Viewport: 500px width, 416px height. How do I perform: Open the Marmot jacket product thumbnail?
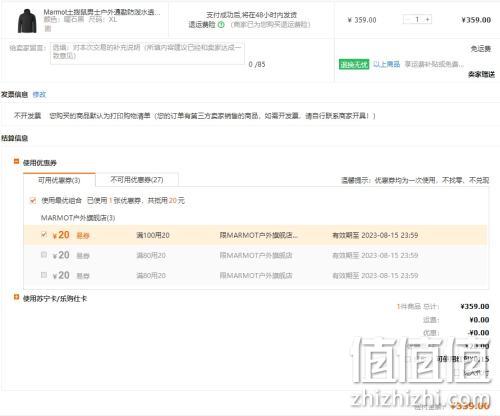27,21
